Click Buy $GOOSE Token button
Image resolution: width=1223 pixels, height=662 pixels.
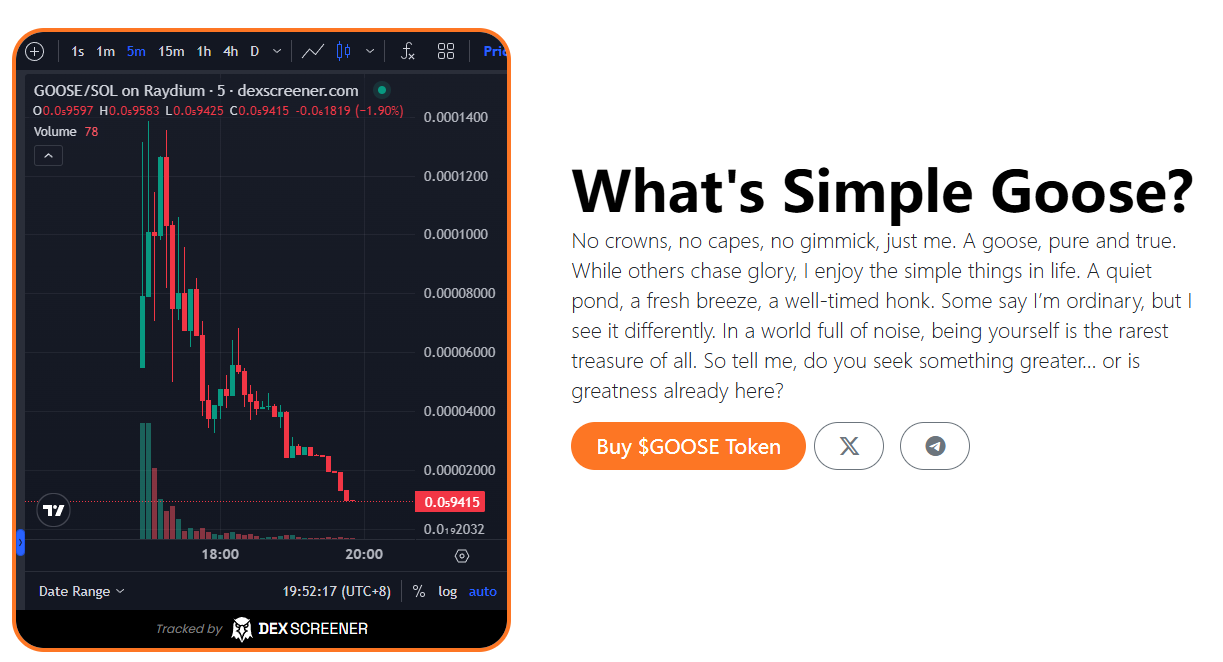point(689,446)
